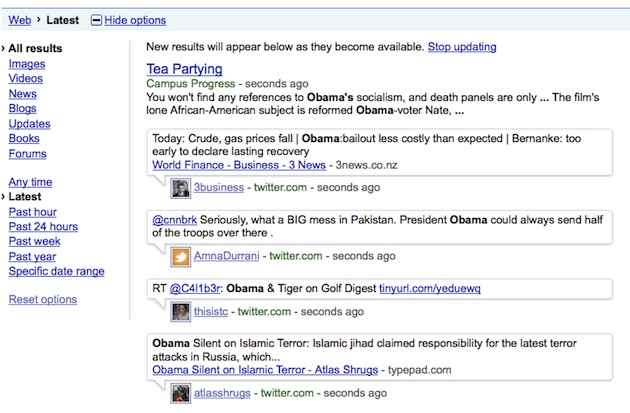Filter results to Images

[27, 64]
